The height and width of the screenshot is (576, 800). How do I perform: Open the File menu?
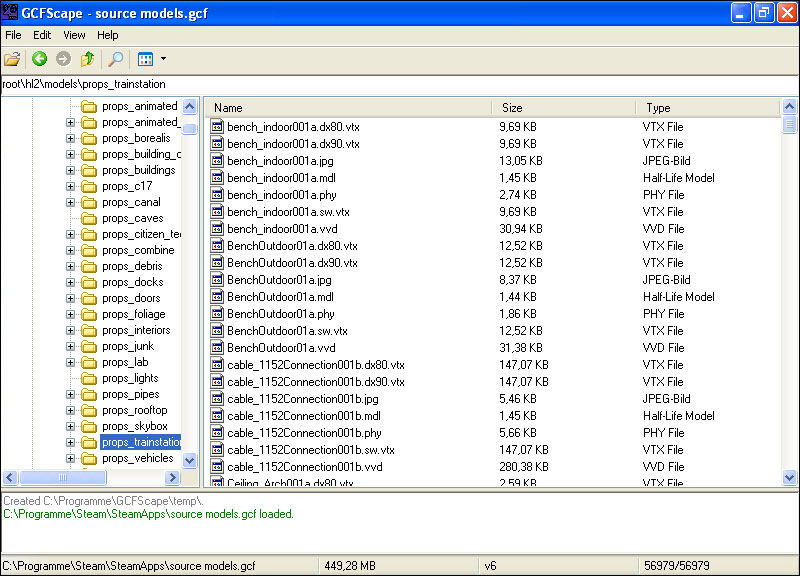pos(13,35)
